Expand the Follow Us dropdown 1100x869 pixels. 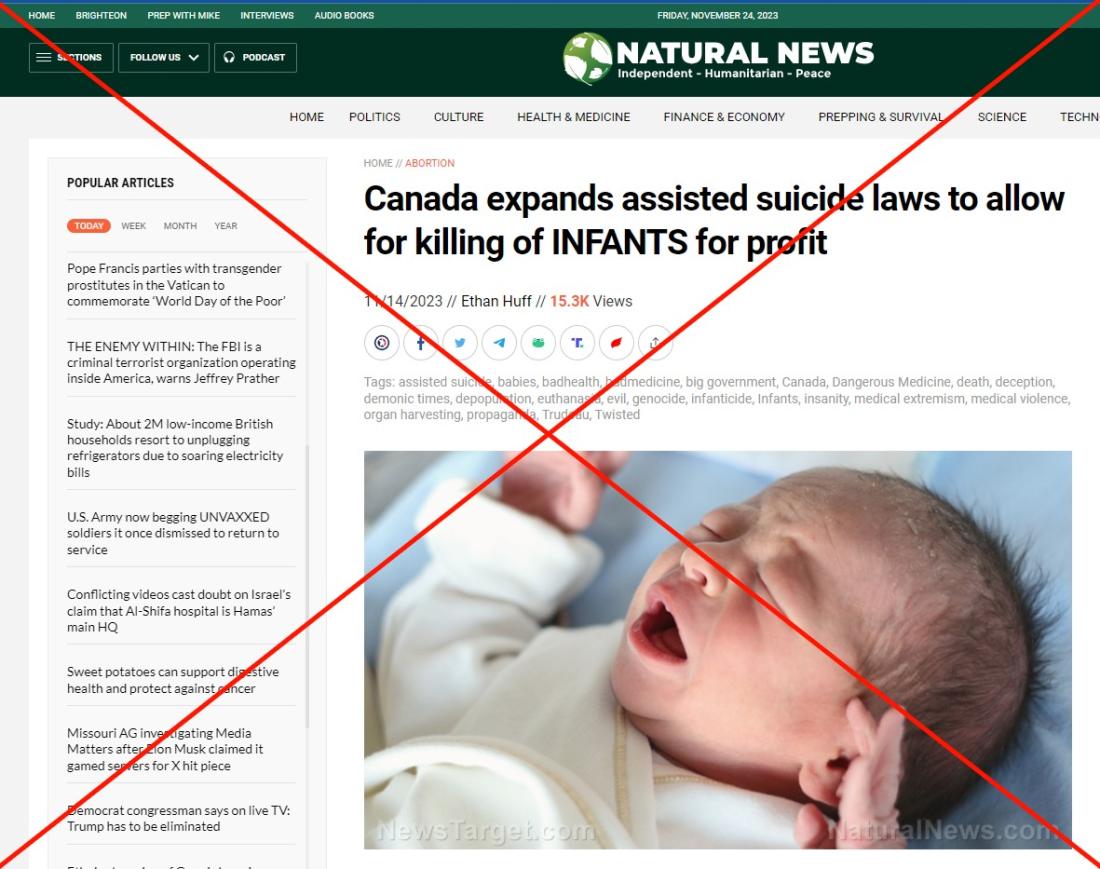163,58
